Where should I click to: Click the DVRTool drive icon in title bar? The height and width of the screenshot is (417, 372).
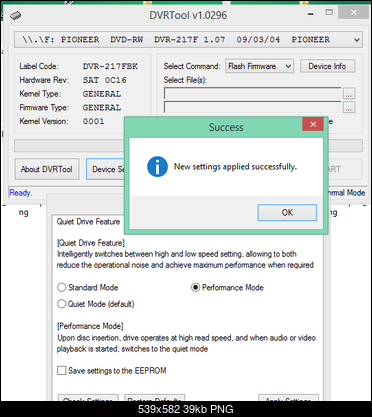15,15
